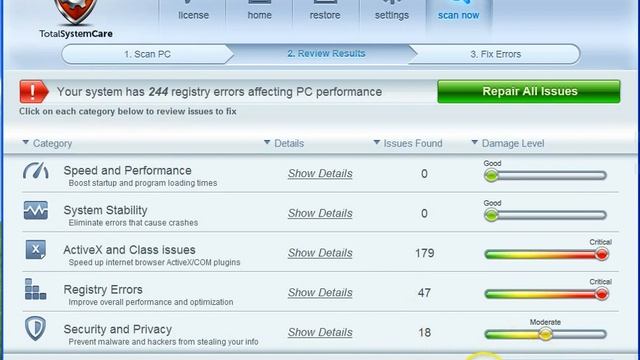Click the Registry Errors blocks icon
Screen dimensions: 640x360
36,289
